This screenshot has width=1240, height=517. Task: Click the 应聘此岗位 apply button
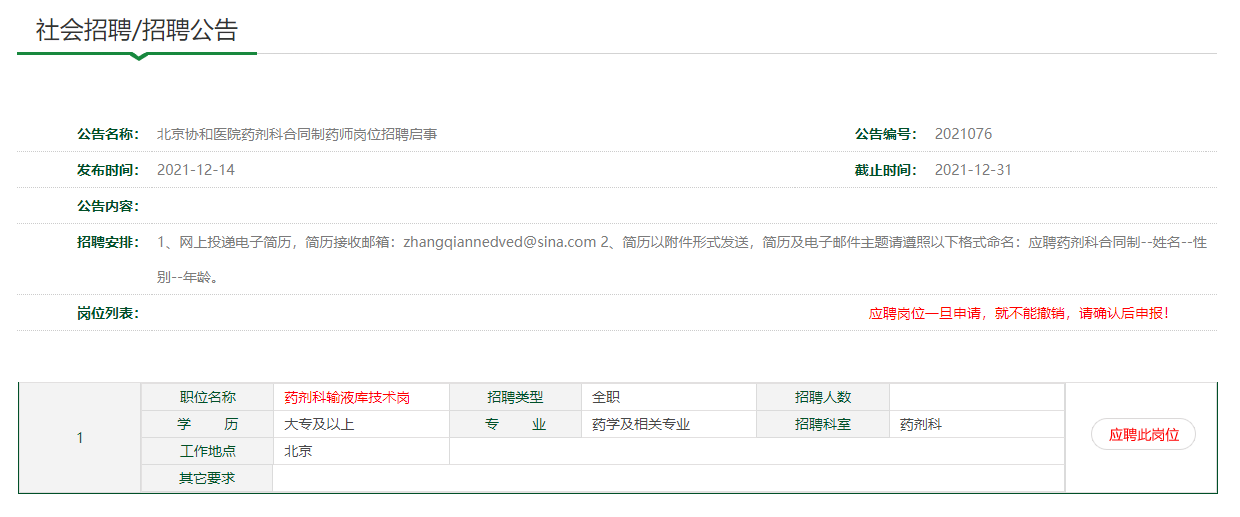[1143, 434]
